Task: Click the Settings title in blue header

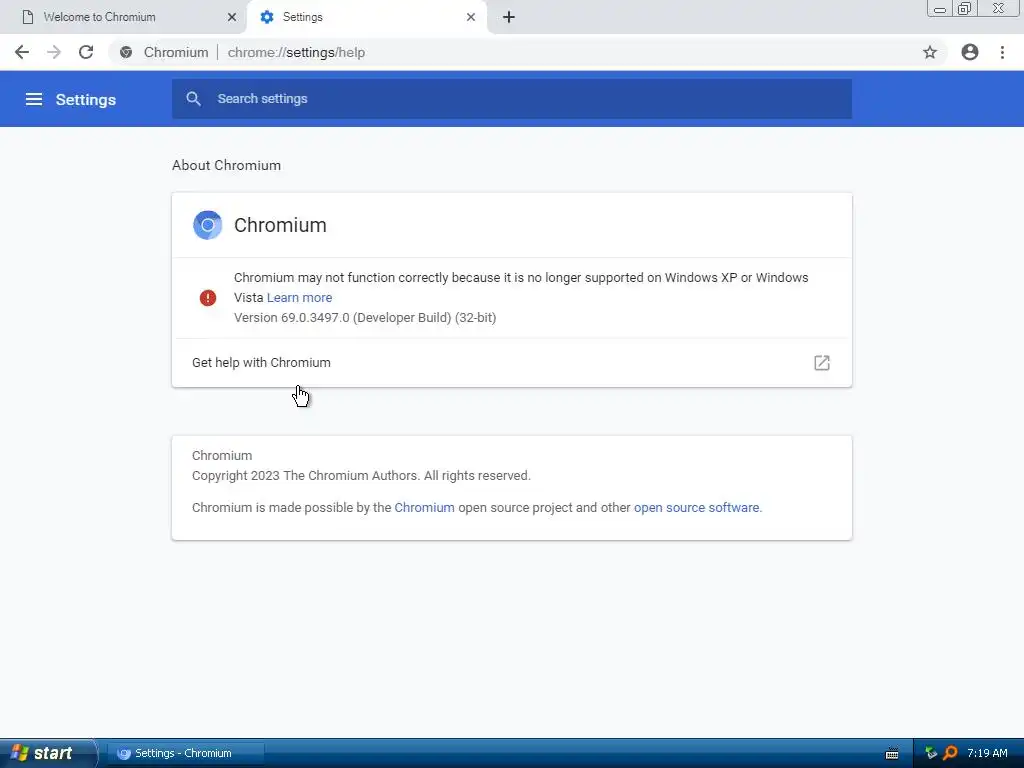Action: (x=86, y=100)
